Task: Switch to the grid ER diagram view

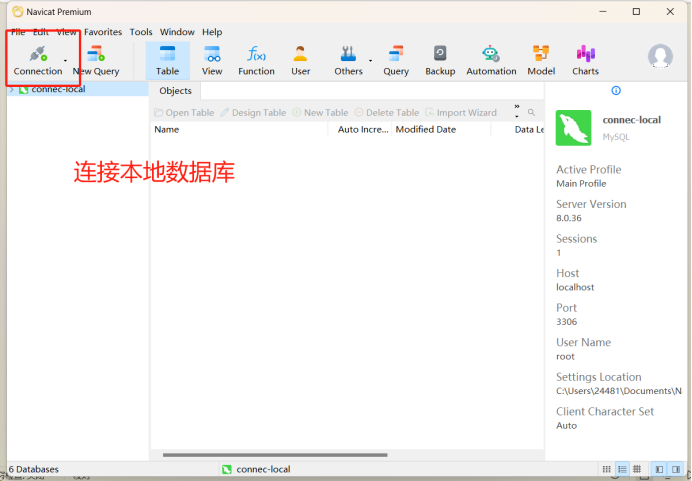Action: 637,469
